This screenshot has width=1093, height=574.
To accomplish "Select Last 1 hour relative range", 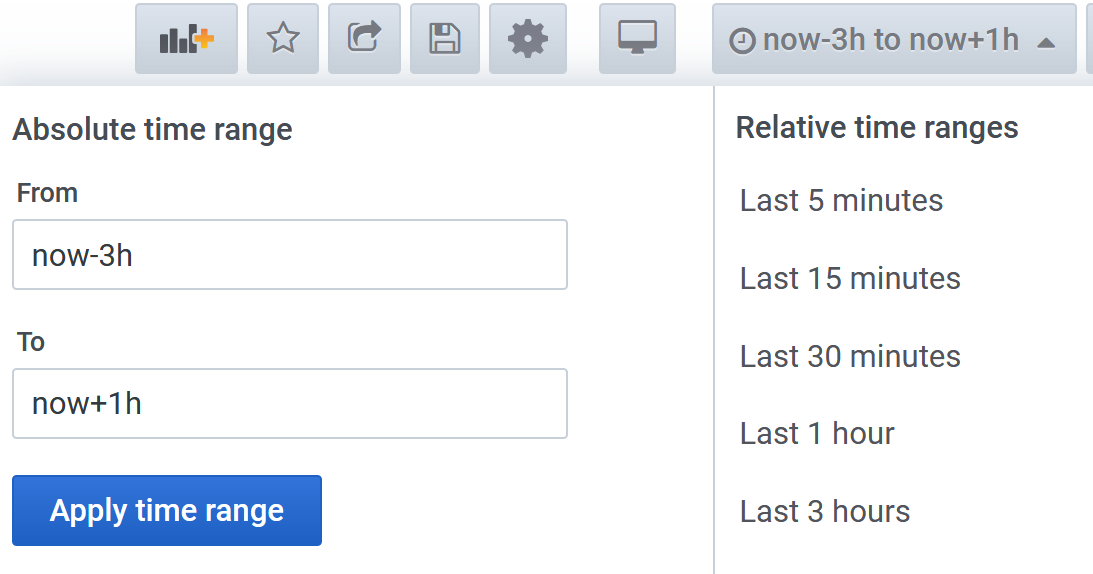I will pyautogui.click(x=817, y=434).
